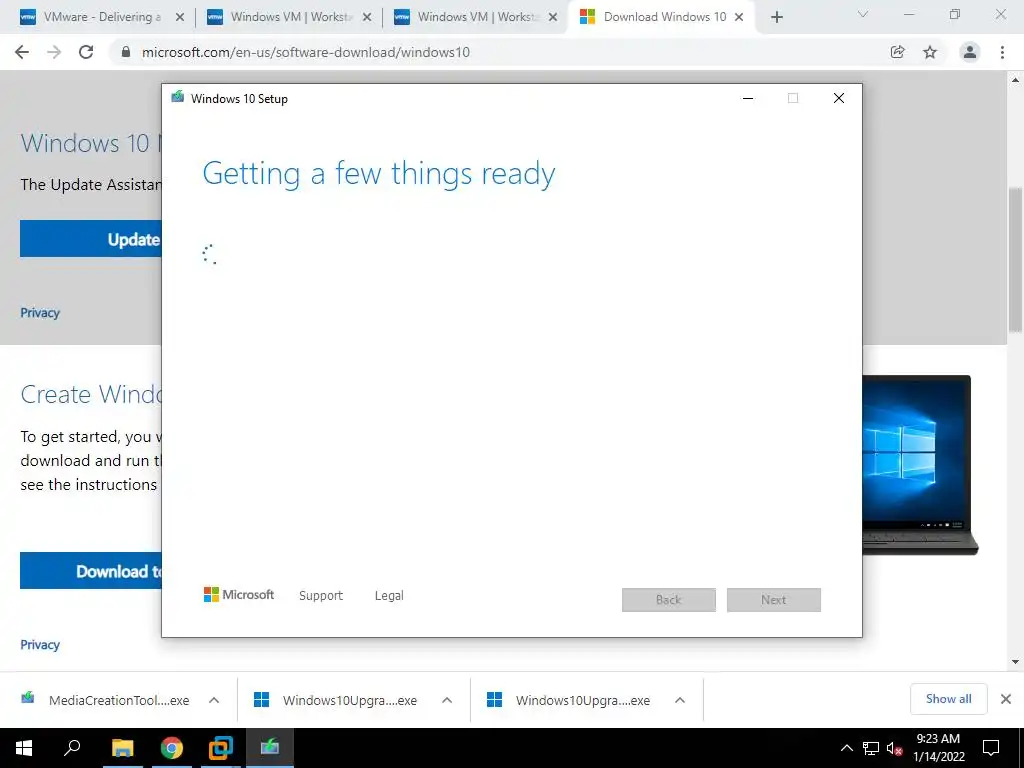
Task: Close the VMware - Delivering tab
Action: pyautogui.click(x=180, y=17)
